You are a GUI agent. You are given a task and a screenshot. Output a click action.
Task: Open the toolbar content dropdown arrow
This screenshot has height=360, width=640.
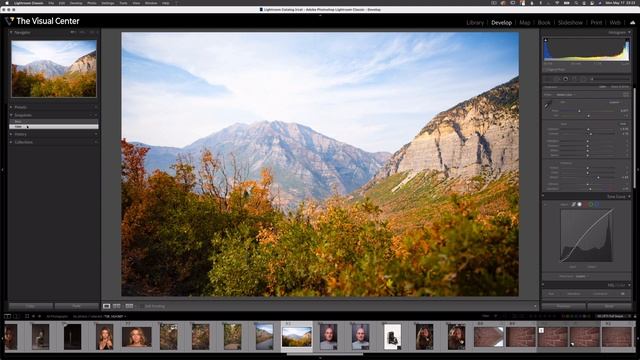point(535,306)
